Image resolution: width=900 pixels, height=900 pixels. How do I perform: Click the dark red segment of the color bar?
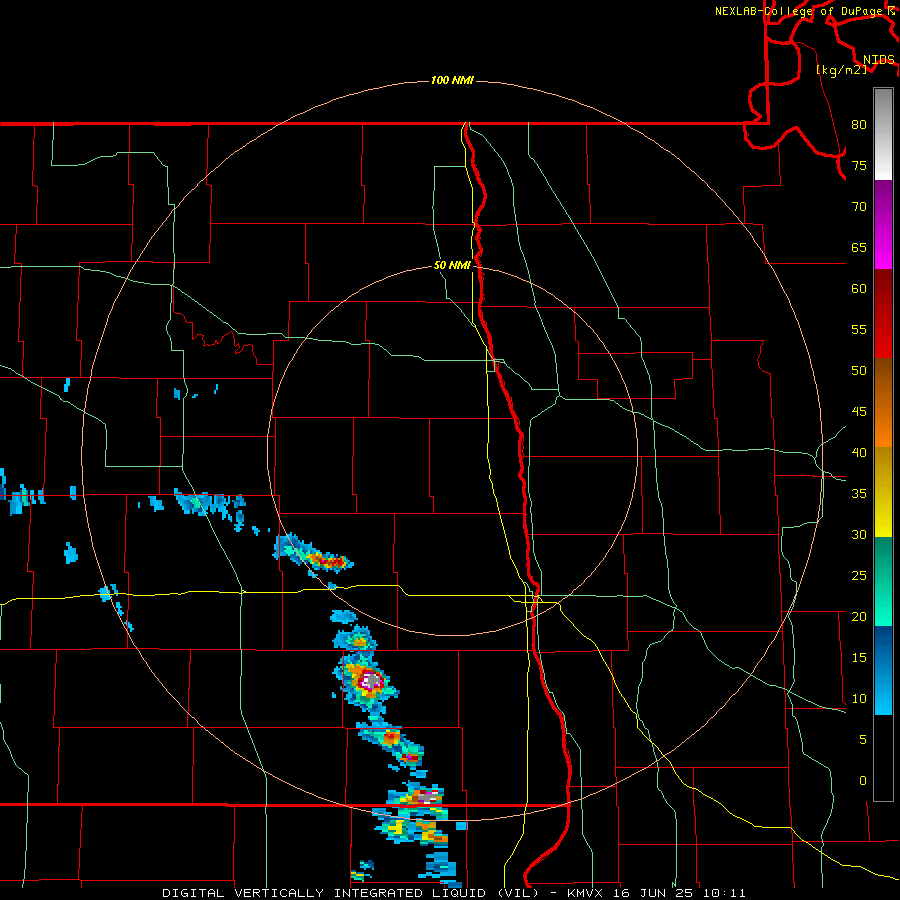(x=883, y=314)
